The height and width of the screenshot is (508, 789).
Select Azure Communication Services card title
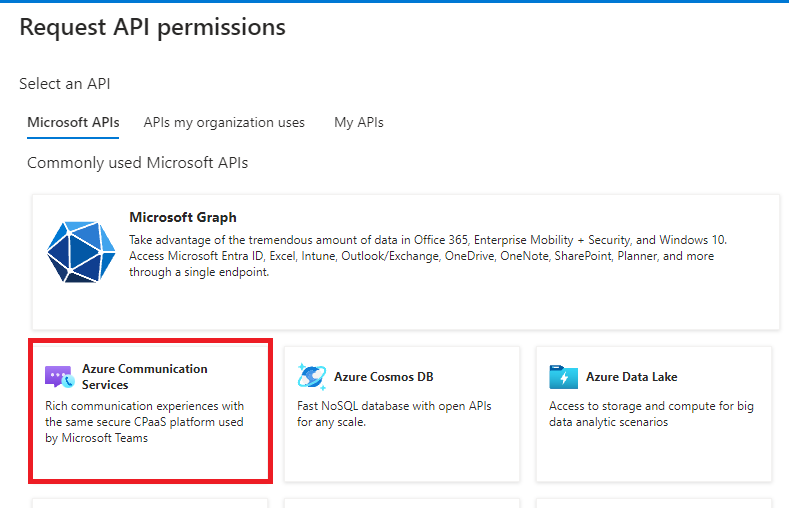click(x=145, y=377)
